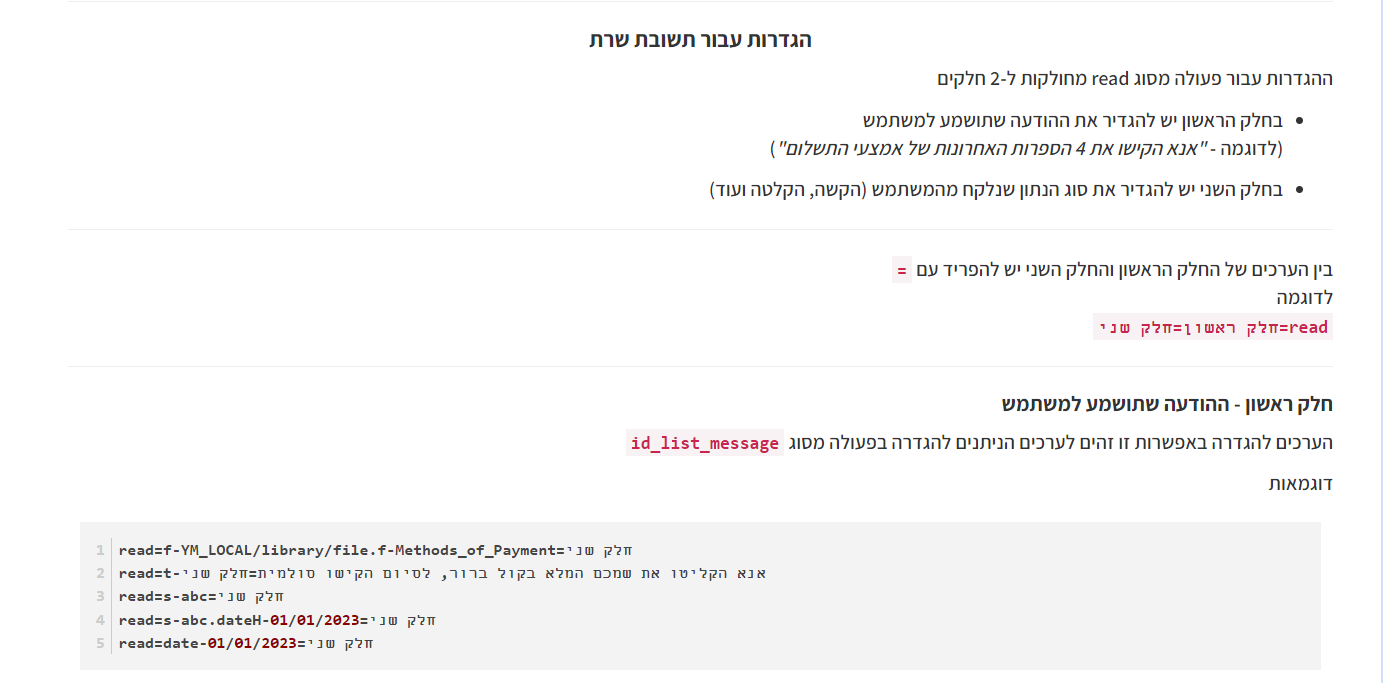Click the code line starting with read=t-

click(441, 573)
